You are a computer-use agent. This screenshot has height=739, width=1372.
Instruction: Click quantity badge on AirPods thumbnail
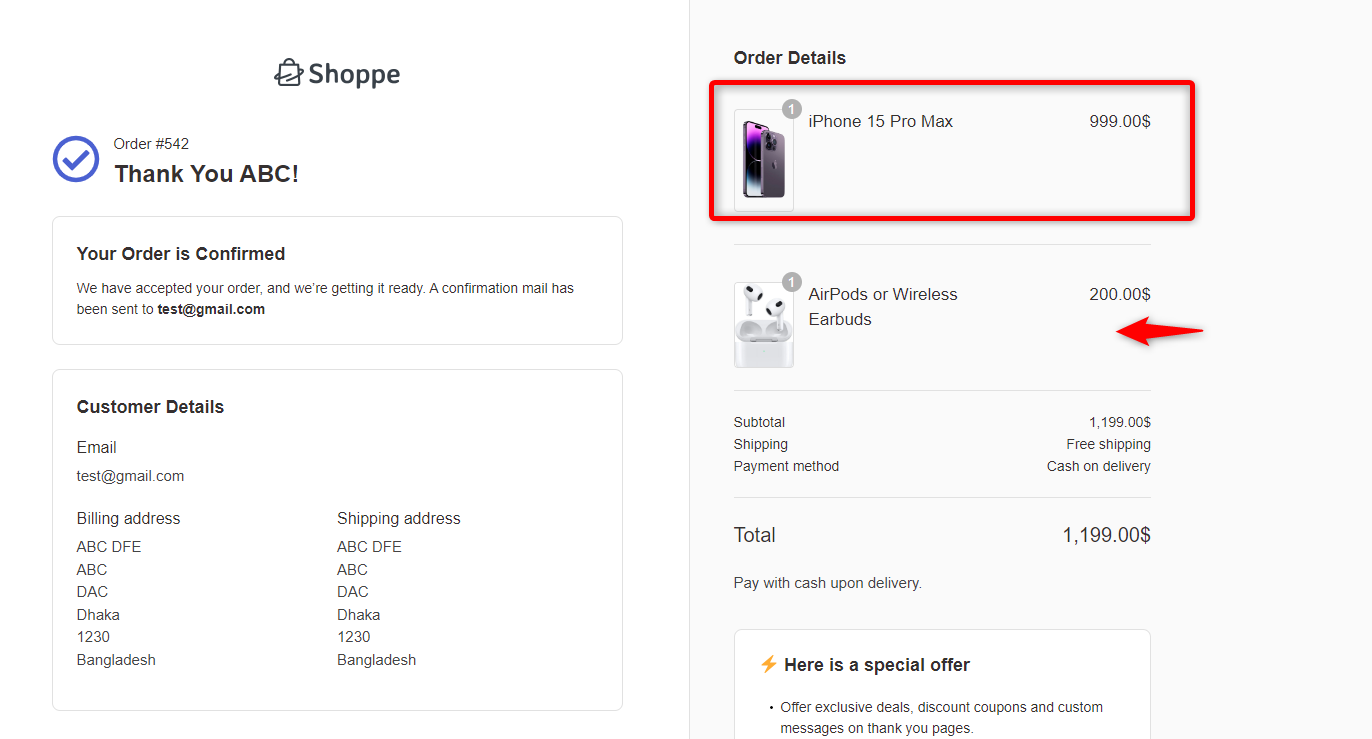pyautogui.click(x=792, y=282)
